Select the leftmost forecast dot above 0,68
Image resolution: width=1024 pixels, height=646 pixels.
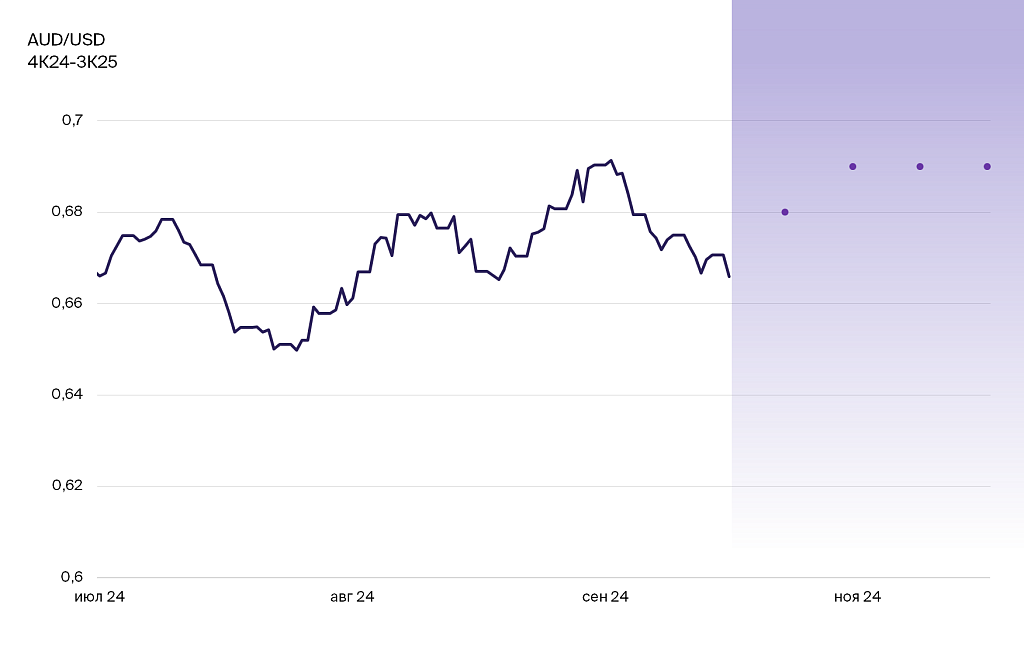(785, 212)
